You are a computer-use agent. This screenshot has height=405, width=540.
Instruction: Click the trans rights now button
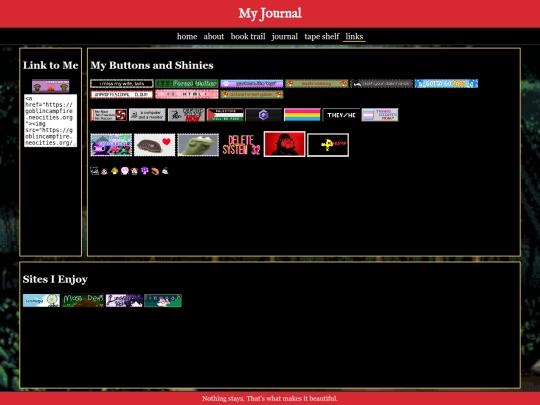coord(380,115)
